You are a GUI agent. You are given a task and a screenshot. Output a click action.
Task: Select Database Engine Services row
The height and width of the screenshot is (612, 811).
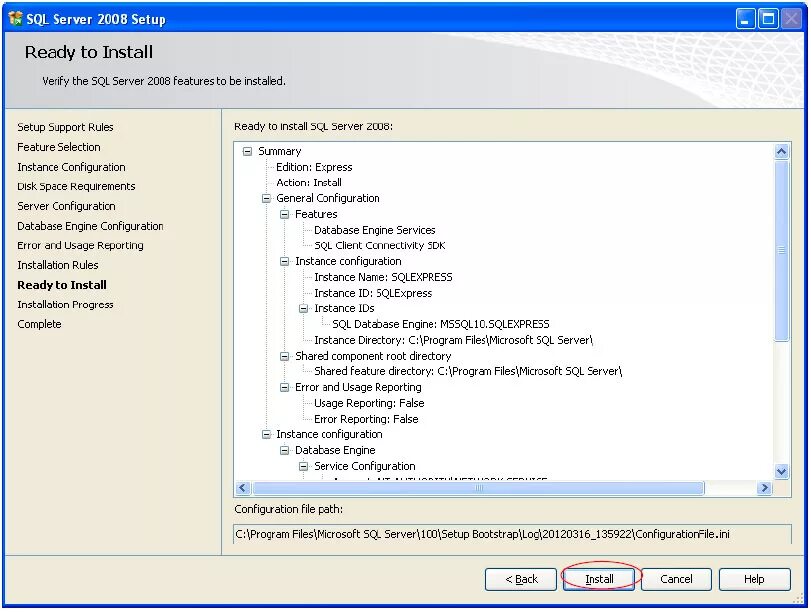(x=374, y=230)
